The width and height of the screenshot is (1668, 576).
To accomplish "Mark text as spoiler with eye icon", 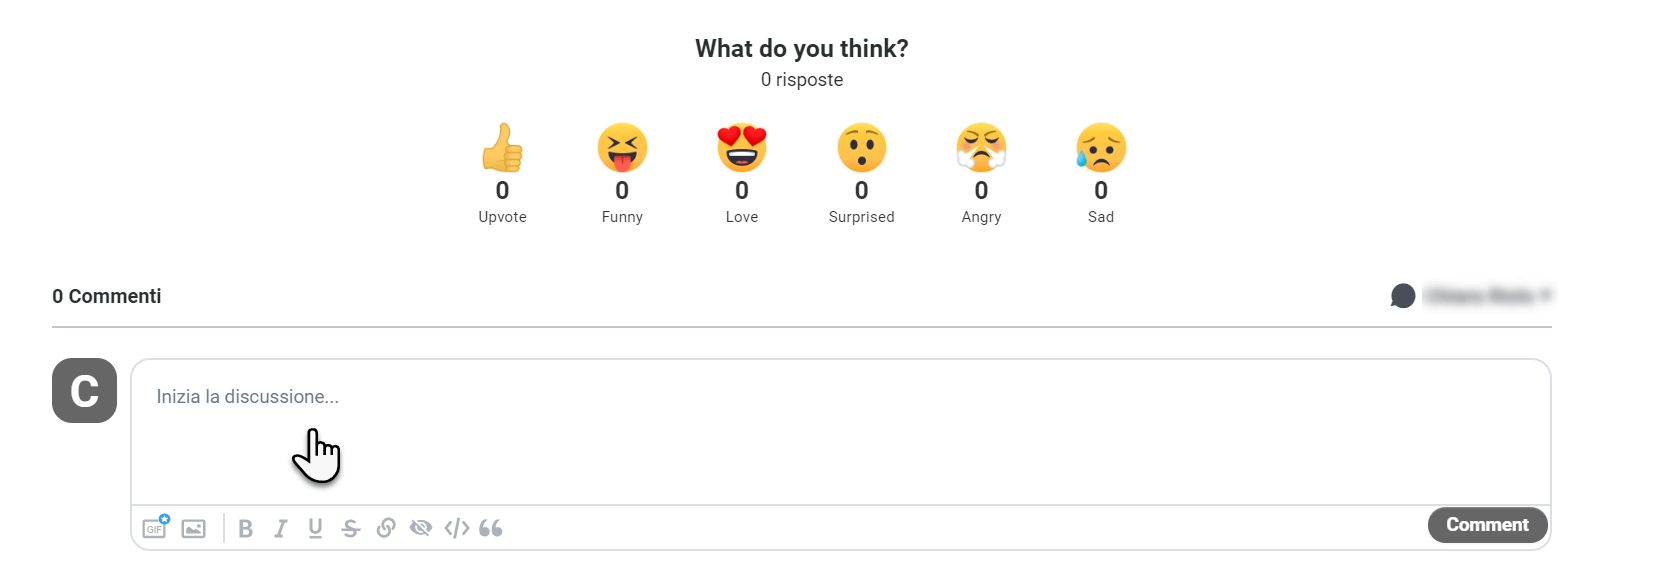I will [x=421, y=528].
